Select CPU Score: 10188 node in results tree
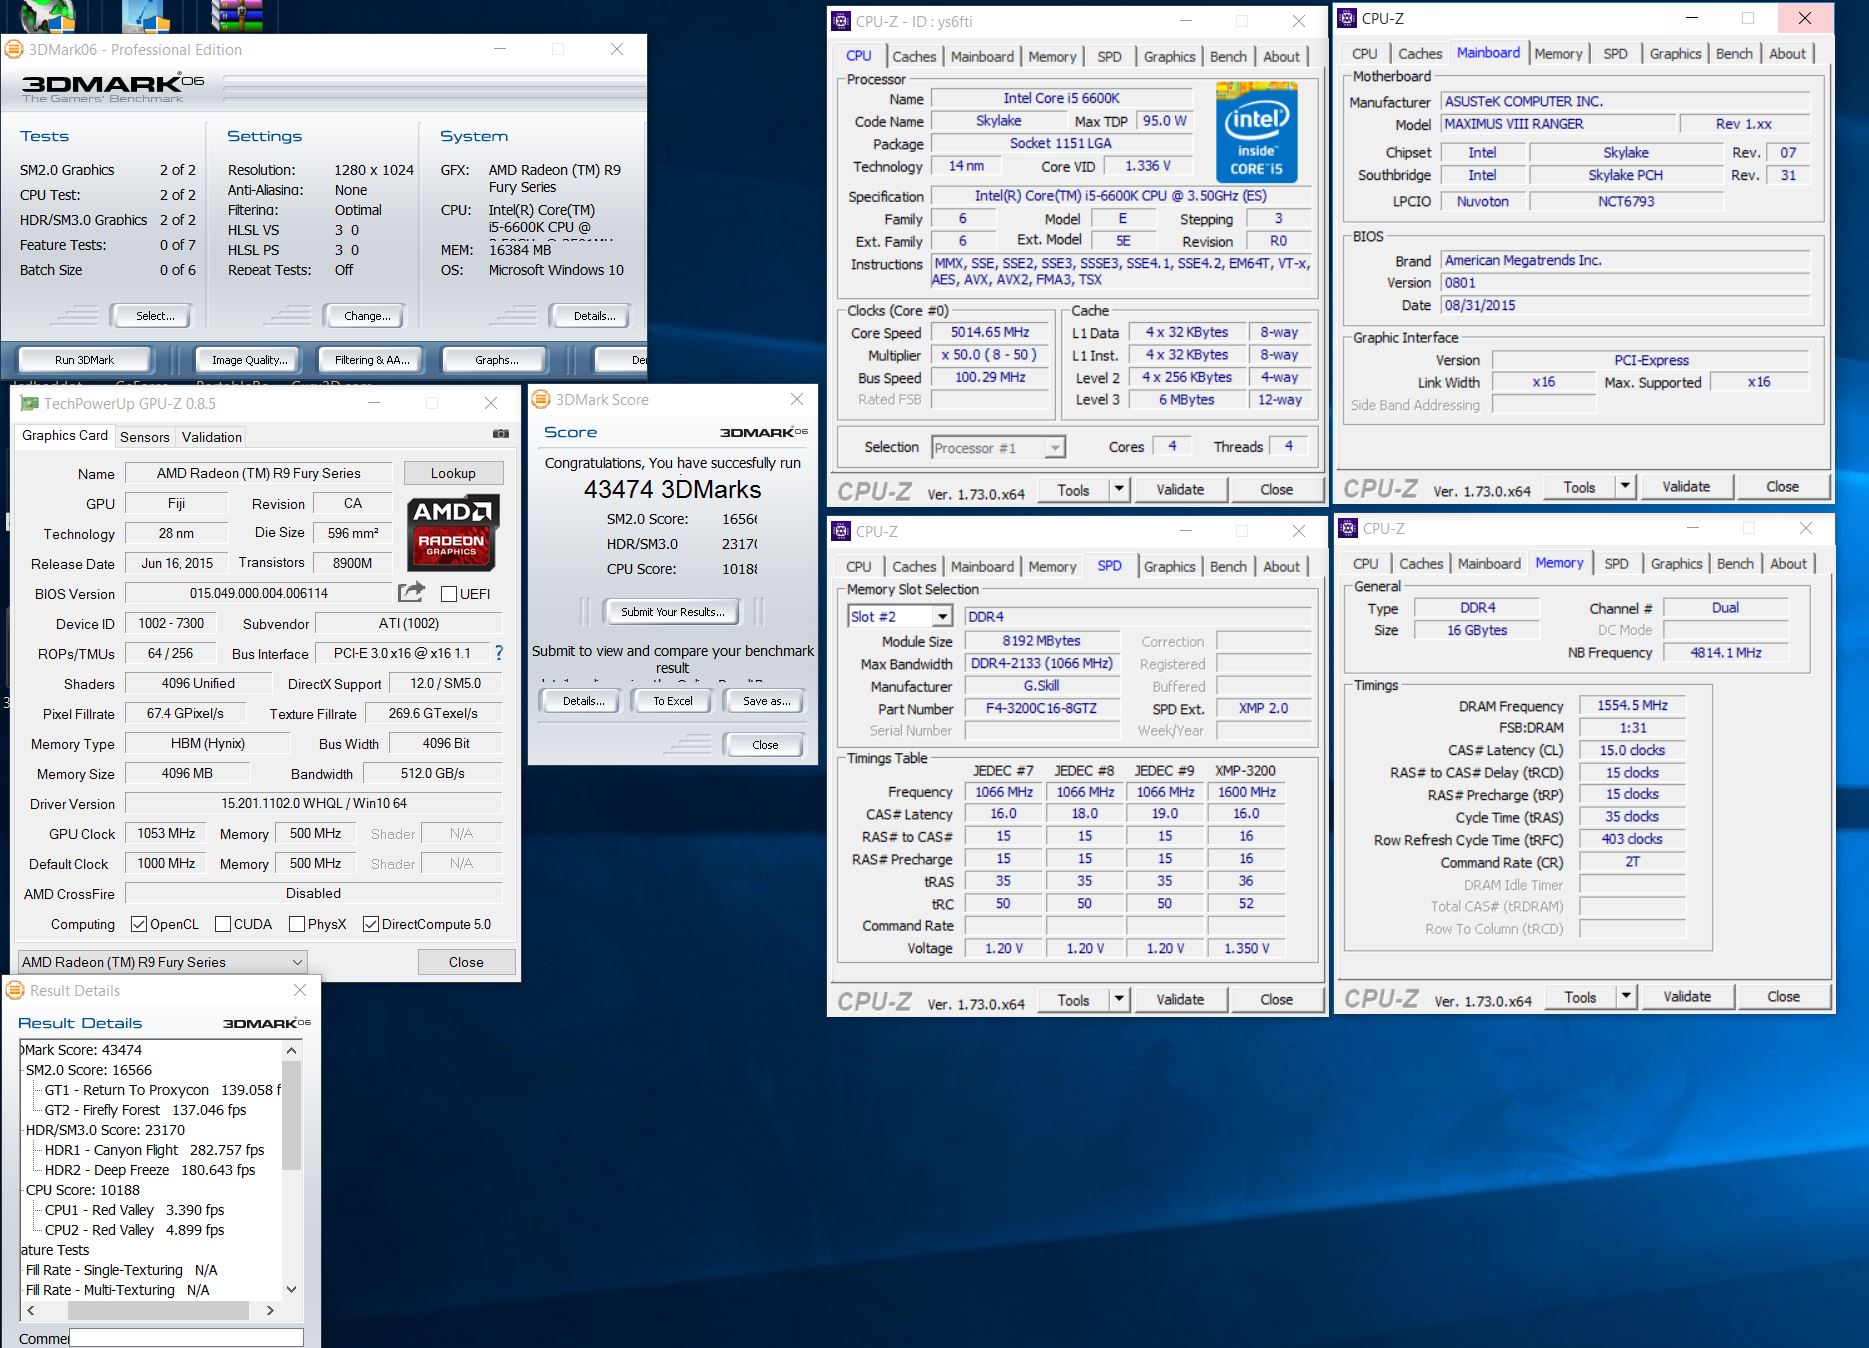Image resolution: width=1869 pixels, height=1348 pixels. point(83,1190)
